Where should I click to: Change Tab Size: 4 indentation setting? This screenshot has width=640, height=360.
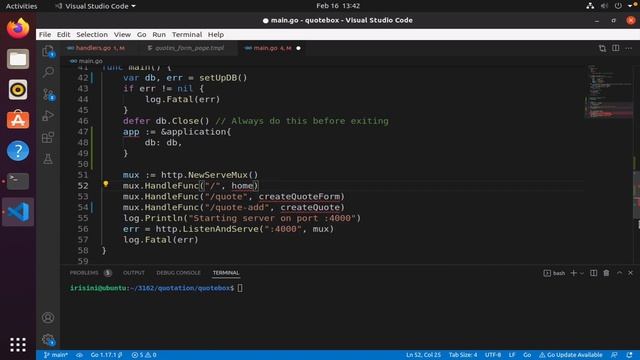click(463, 355)
